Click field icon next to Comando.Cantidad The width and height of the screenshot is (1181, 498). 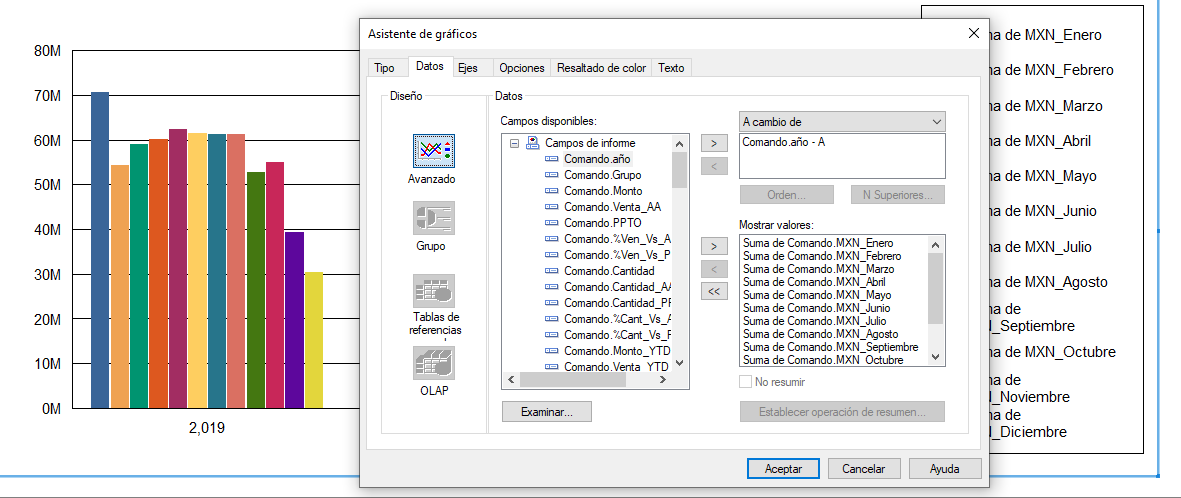point(551,270)
